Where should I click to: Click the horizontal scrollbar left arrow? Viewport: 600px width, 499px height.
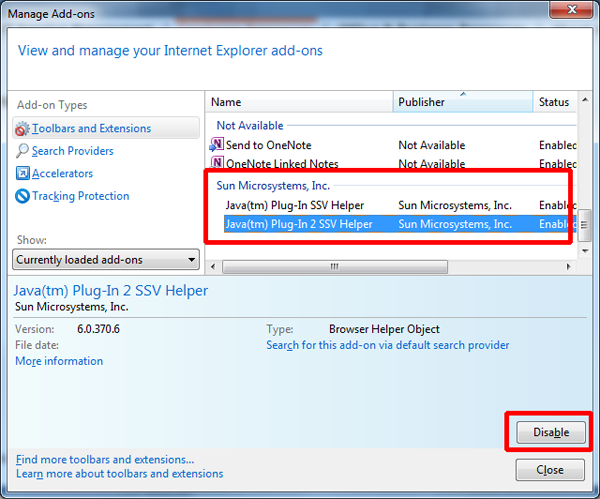(213, 266)
